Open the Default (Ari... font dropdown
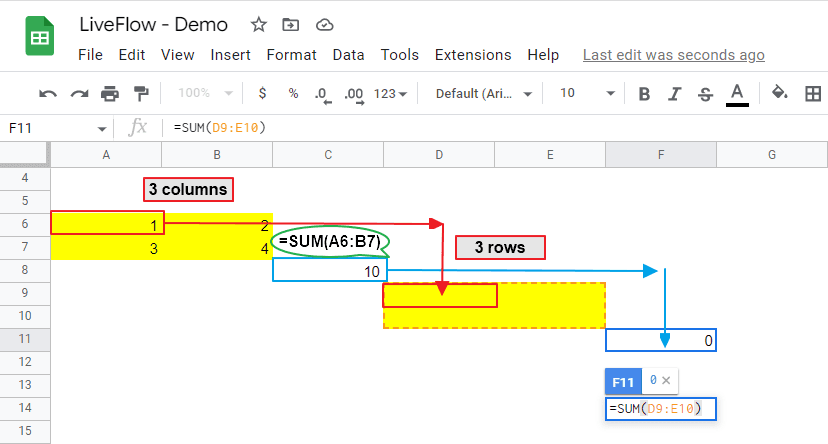828x444 pixels. coord(483,93)
